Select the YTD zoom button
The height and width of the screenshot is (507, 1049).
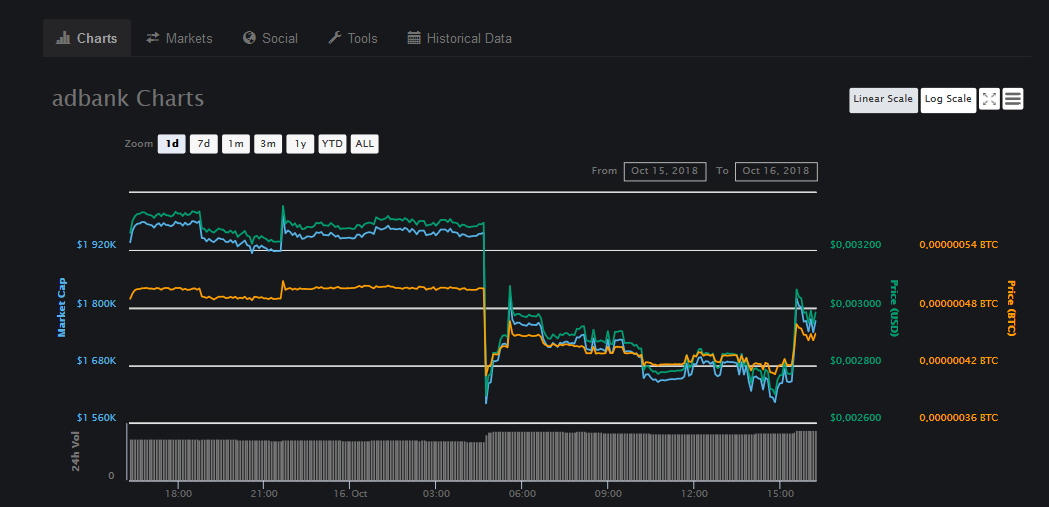point(332,144)
